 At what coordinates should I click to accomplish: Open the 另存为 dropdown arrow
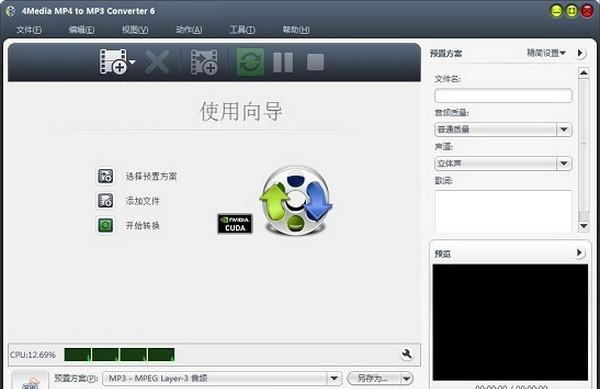point(406,379)
